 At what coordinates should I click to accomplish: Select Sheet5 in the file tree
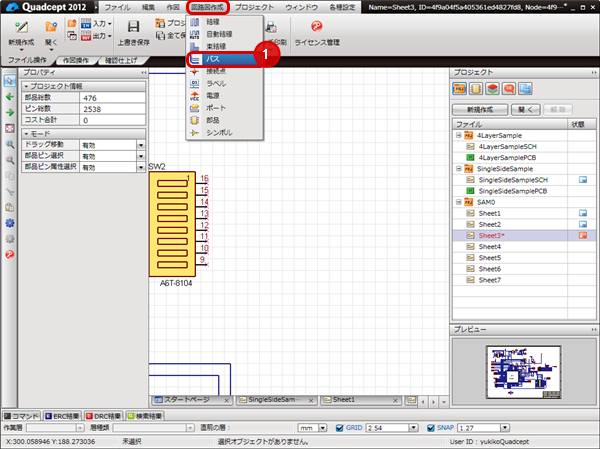[x=489, y=258]
